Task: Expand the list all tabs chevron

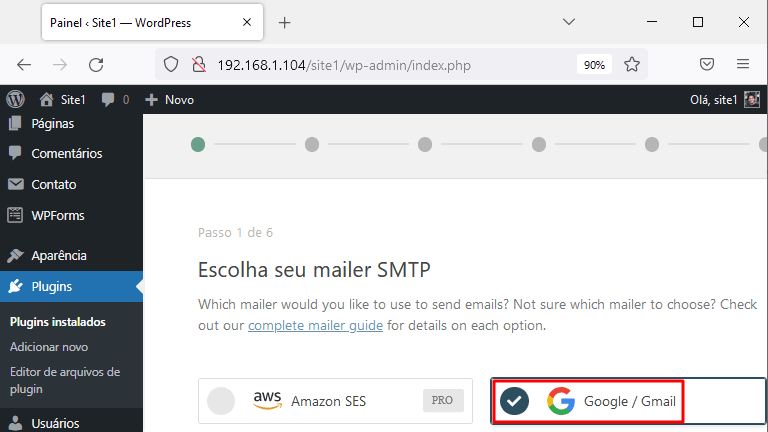Action: tap(569, 22)
